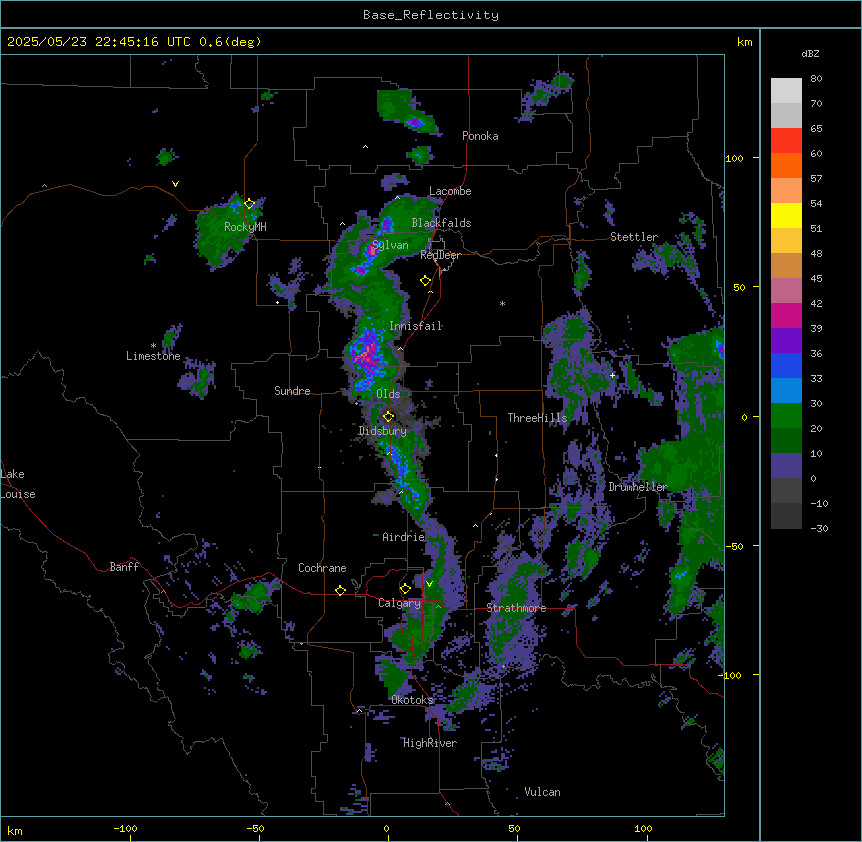Click the Sundre city label

click(x=292, y=391)
